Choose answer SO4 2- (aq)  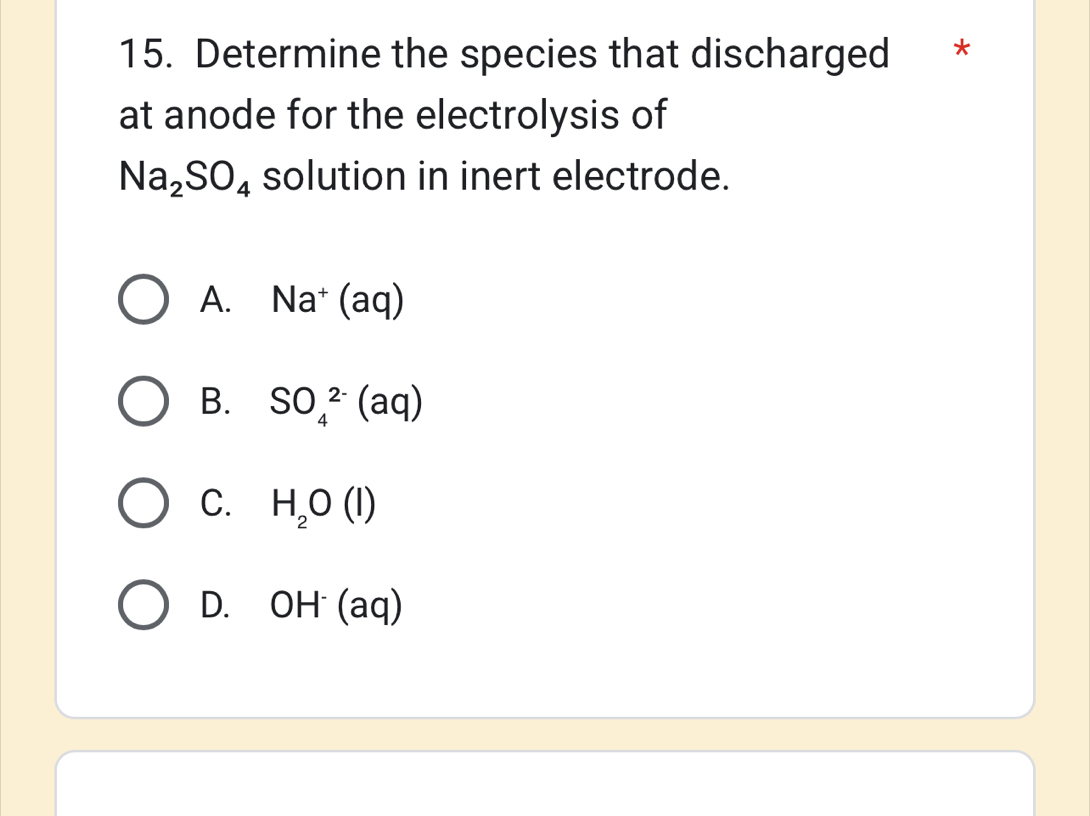[348, 403]
